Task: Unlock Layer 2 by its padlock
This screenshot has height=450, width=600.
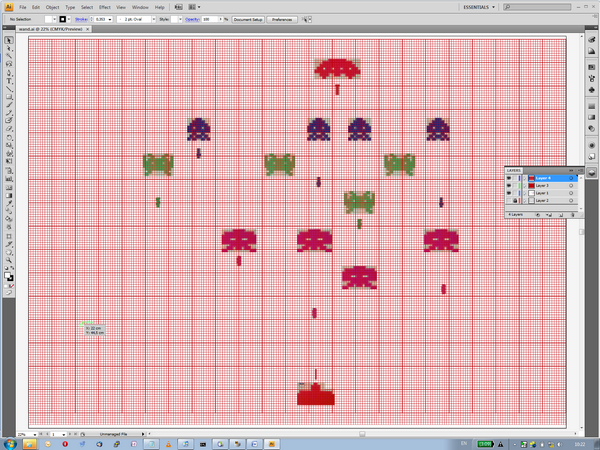Action: [515, 201]
